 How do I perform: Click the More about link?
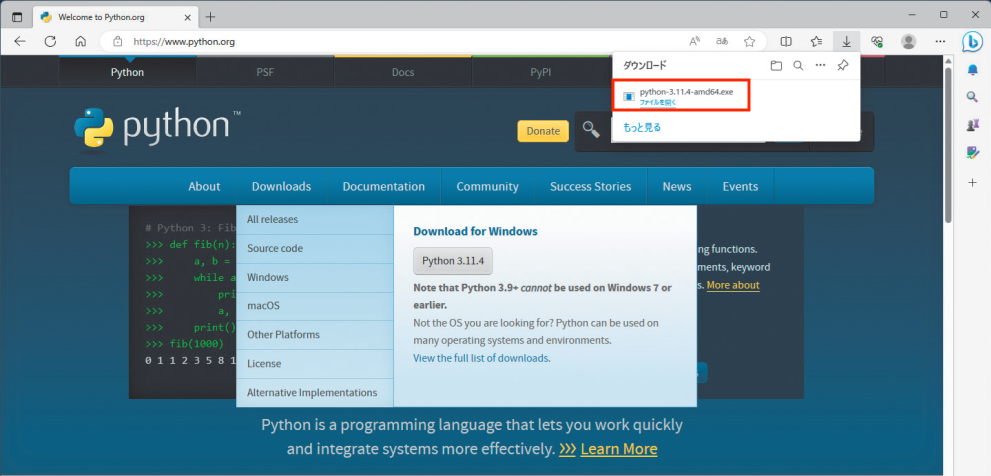(733, 285)
